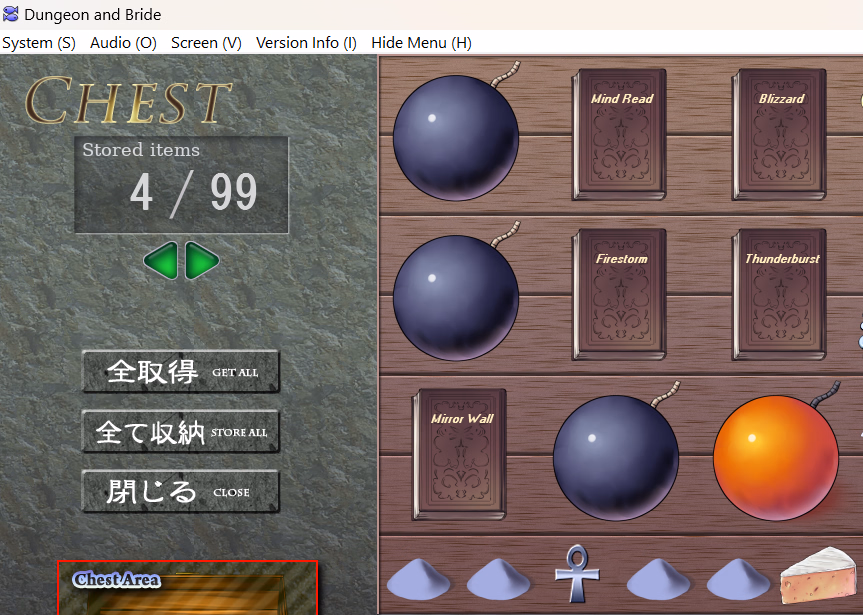This screenshot has height=615, width=863.
Task: Select the Mind Read spellbook
Action: pos(620,134)
